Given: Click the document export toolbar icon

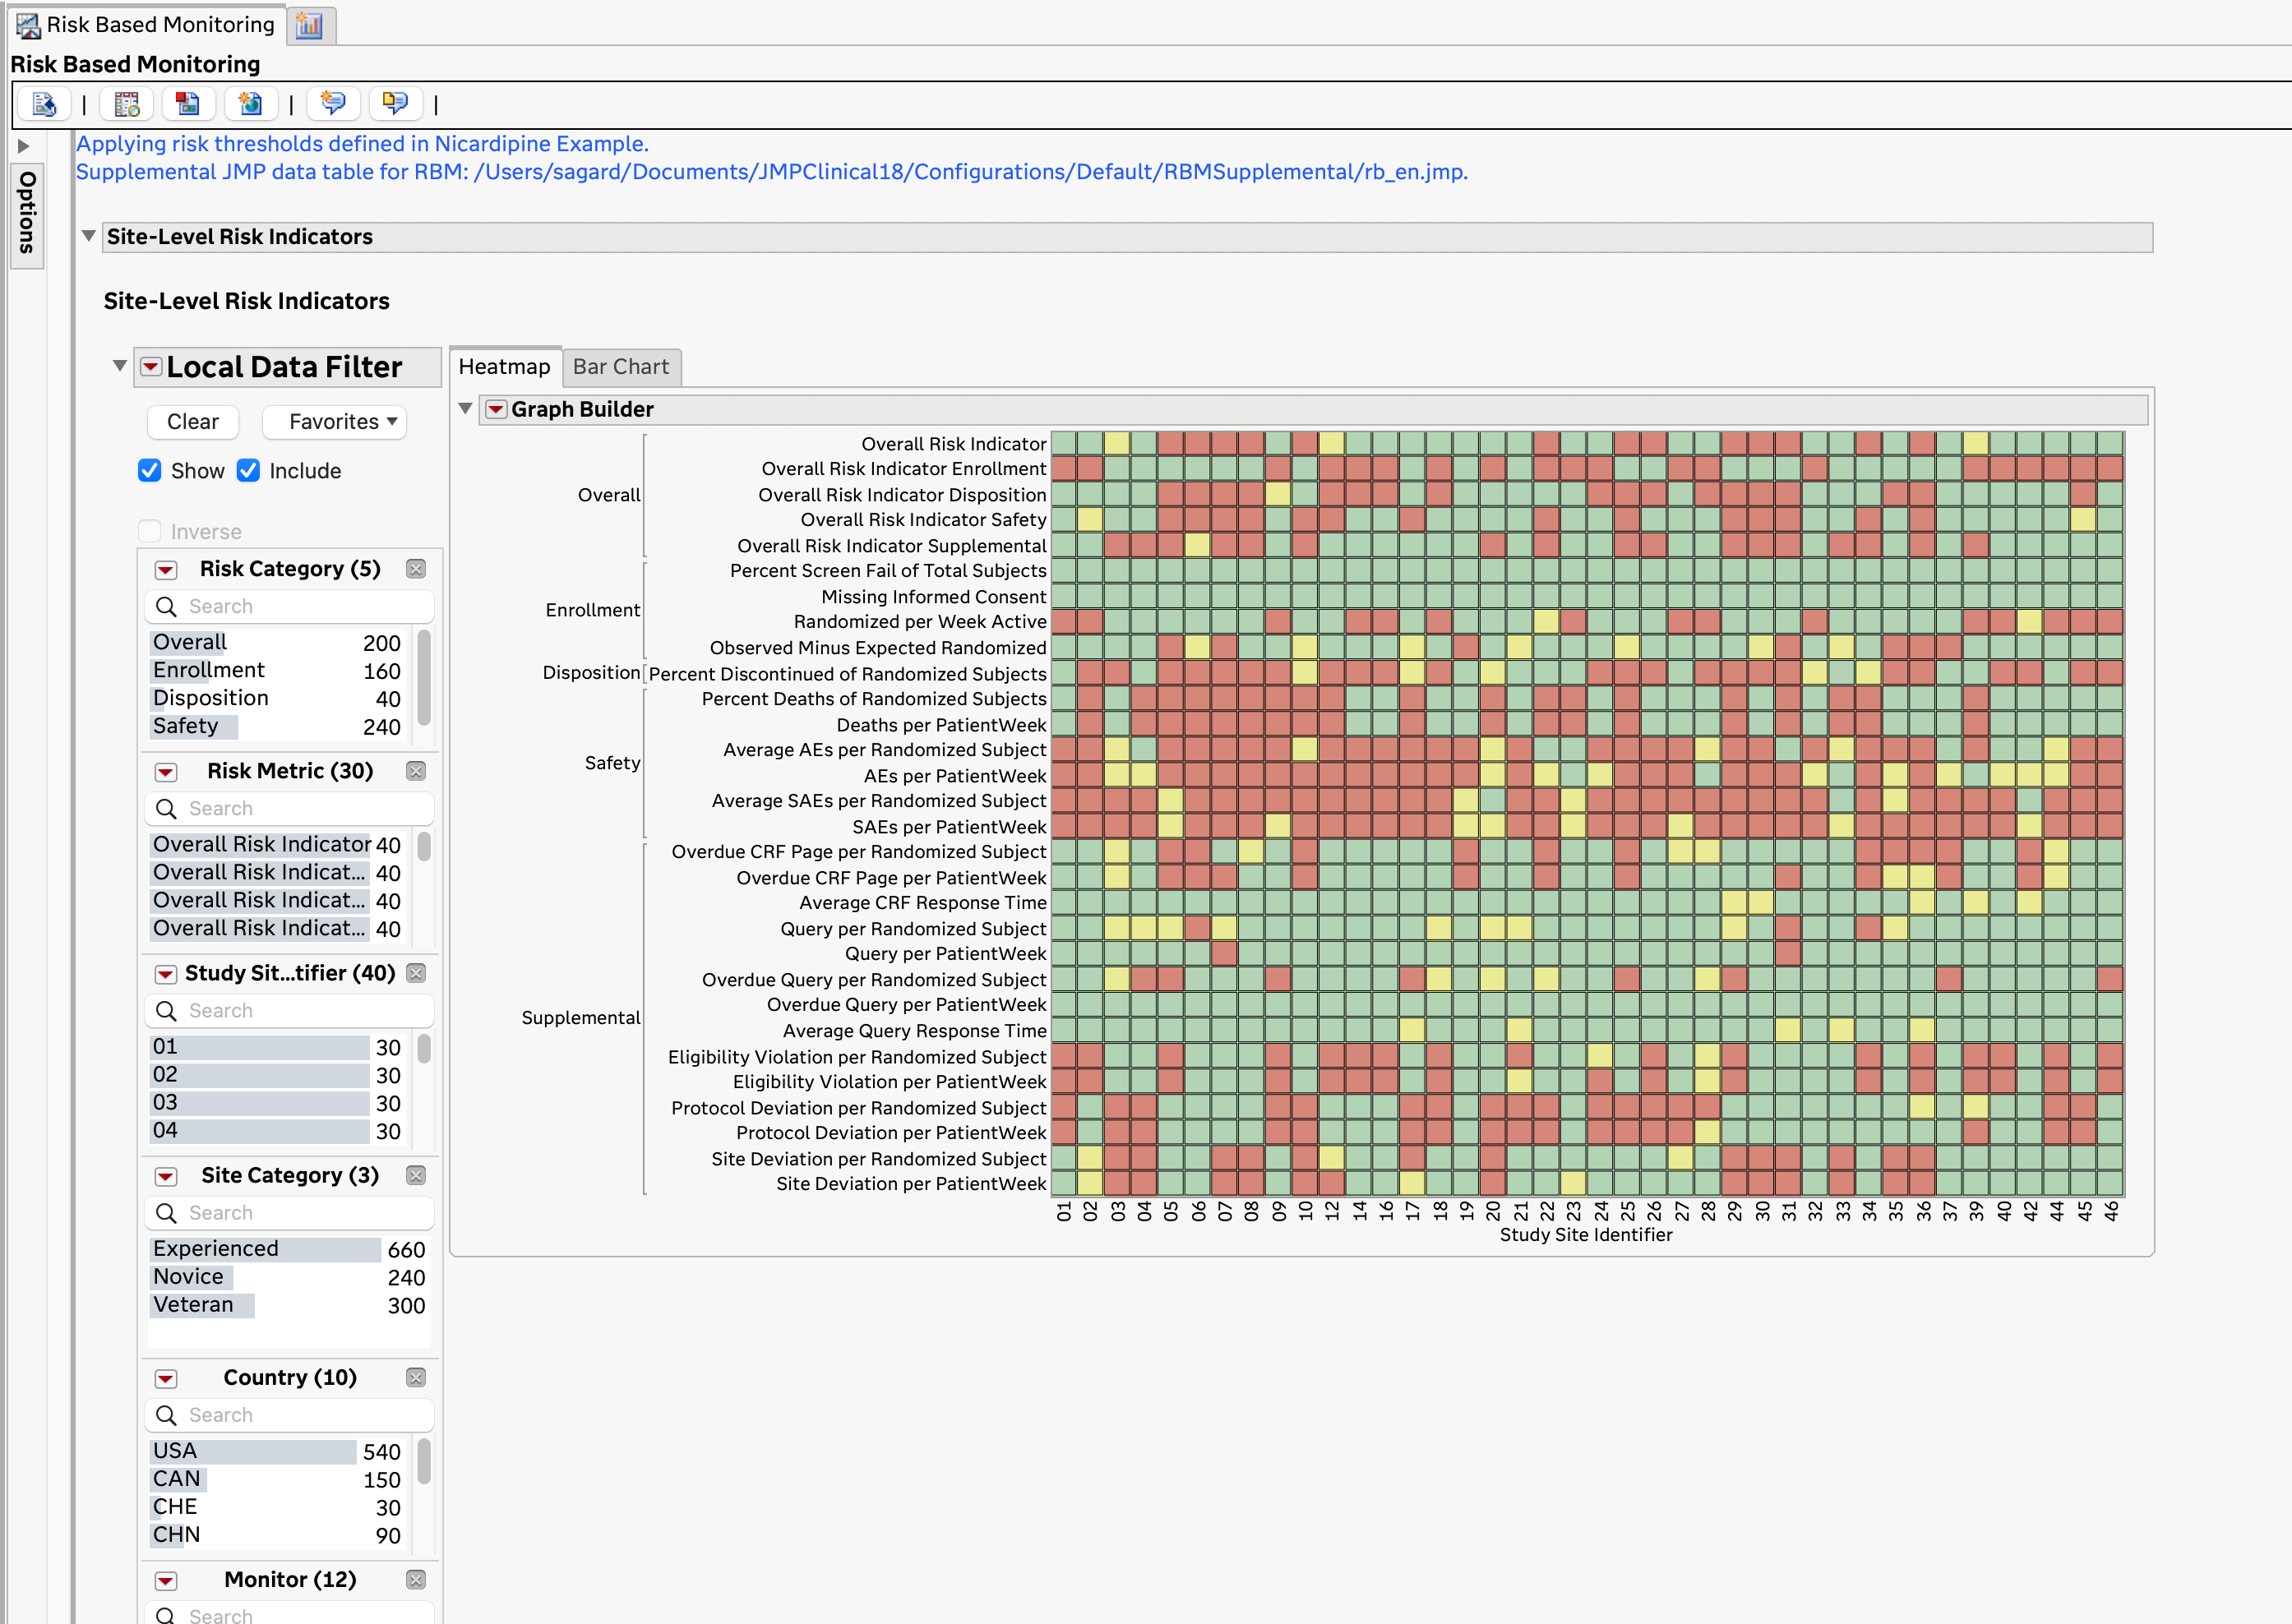Looking at the screenshot, I should tap(44, 104).
